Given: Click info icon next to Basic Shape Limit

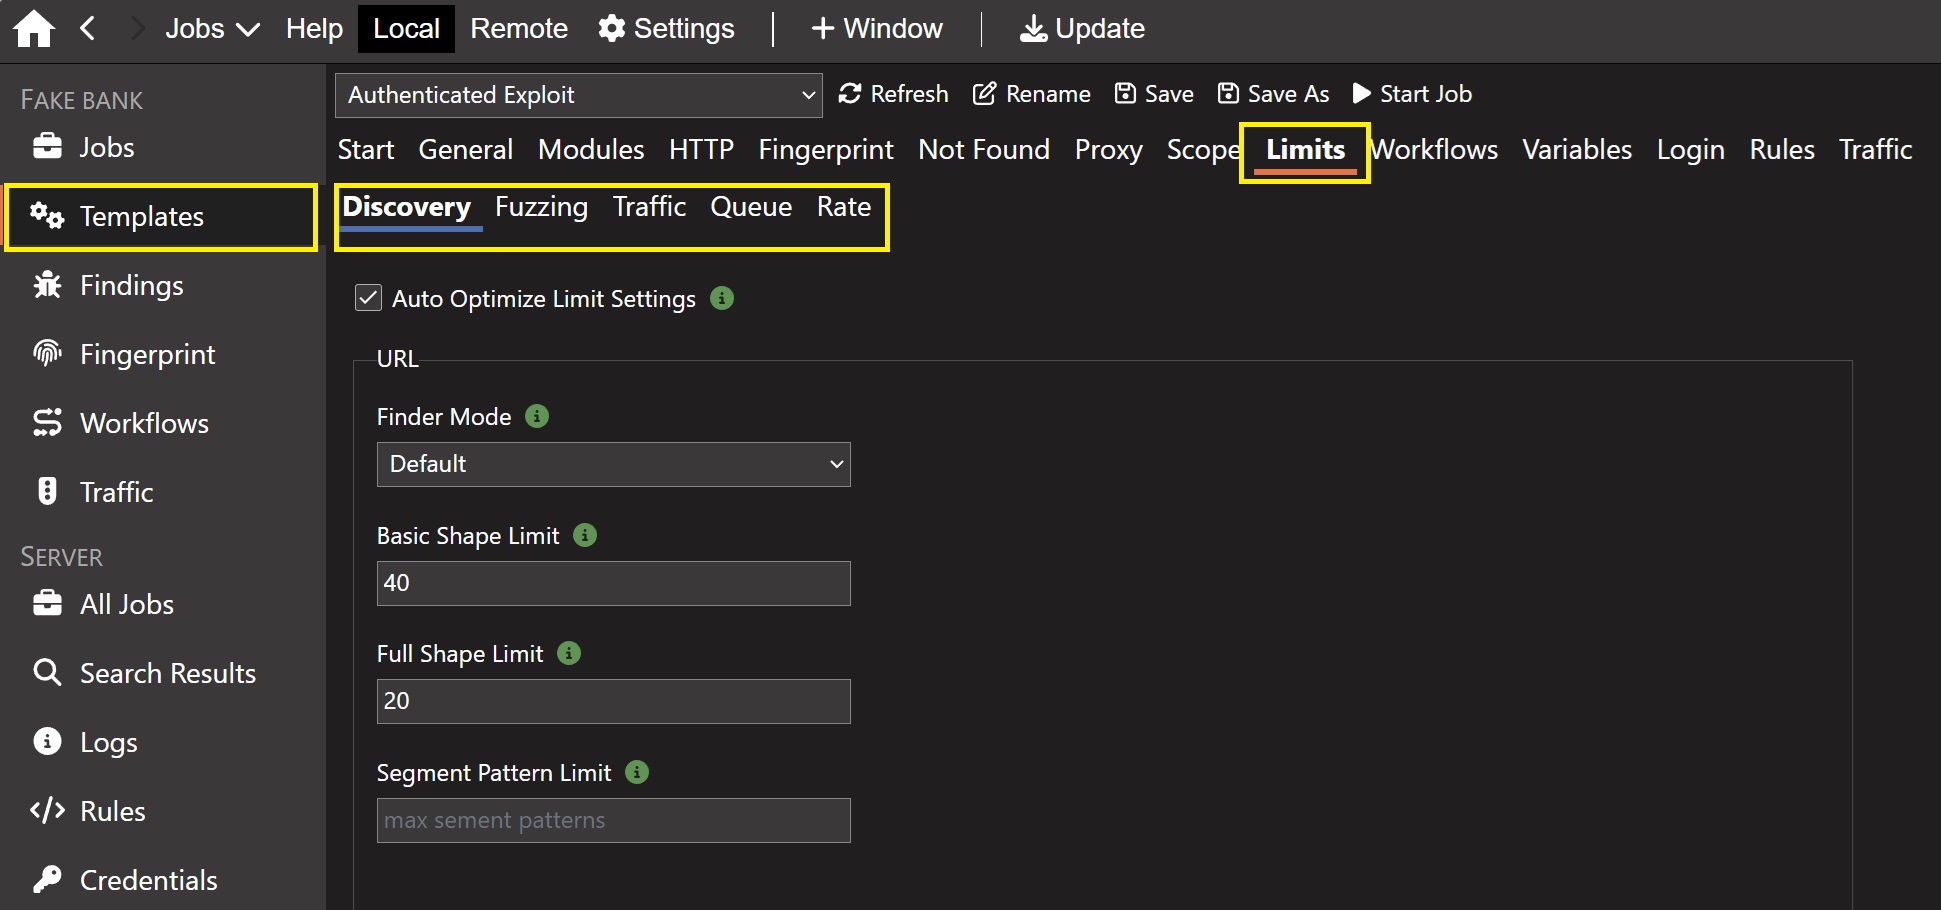Looking at the screenshot, I should (x=585, y=535).
